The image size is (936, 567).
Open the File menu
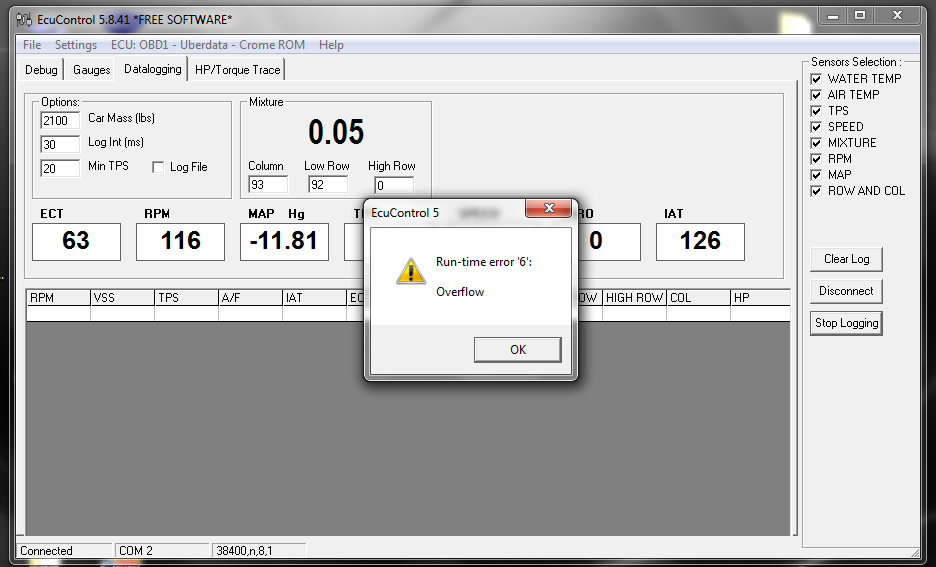[32, 45]
